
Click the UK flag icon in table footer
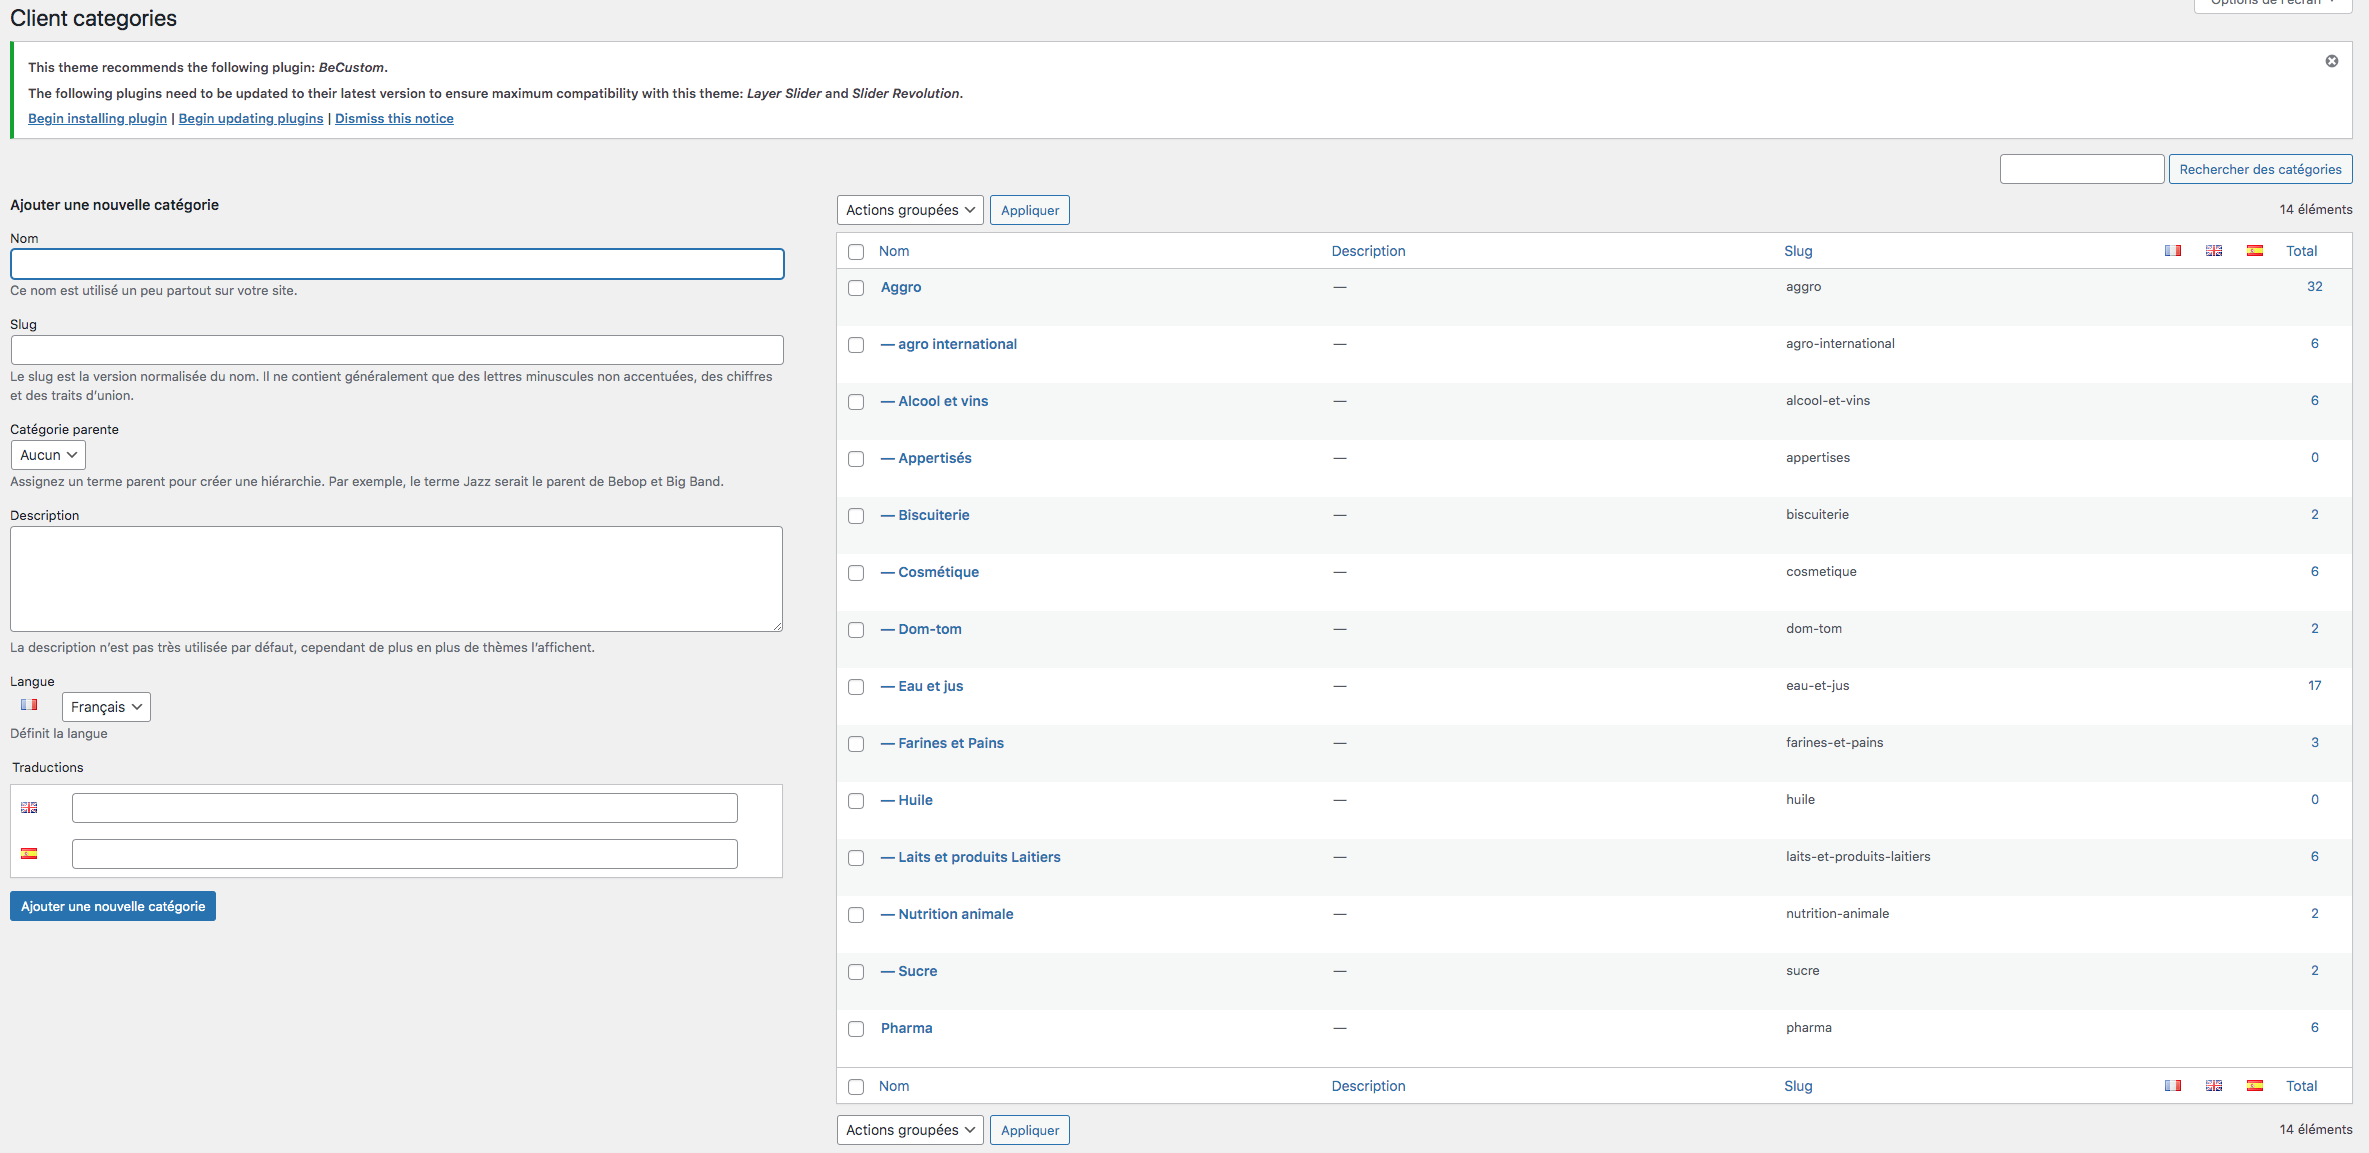click(2213, 1086)
